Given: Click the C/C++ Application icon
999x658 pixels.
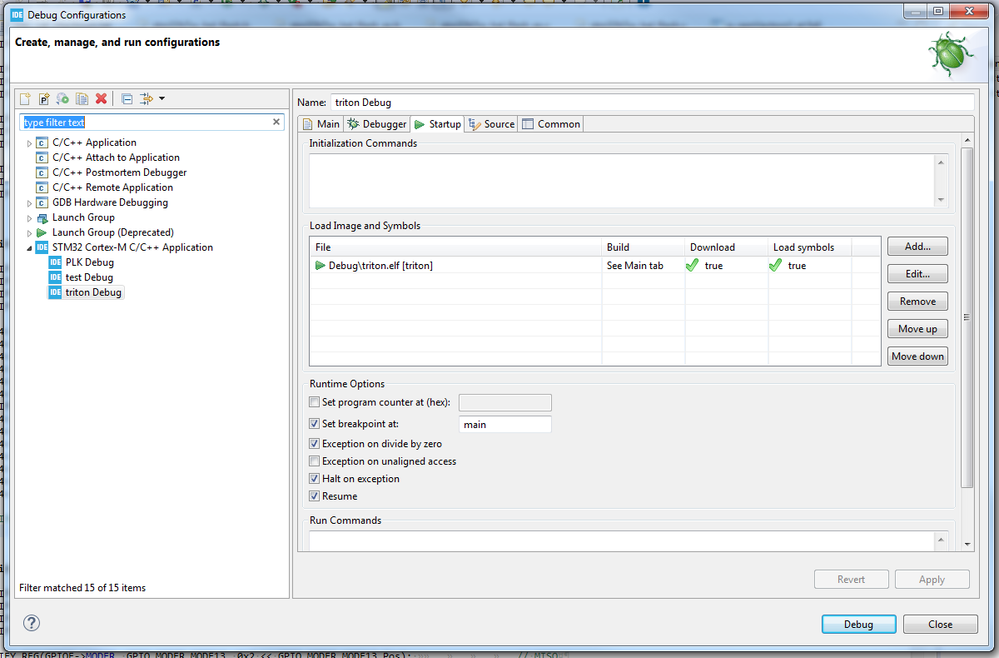Looking at the screenshot, I should pyautogui.click(x=41, y=143).
